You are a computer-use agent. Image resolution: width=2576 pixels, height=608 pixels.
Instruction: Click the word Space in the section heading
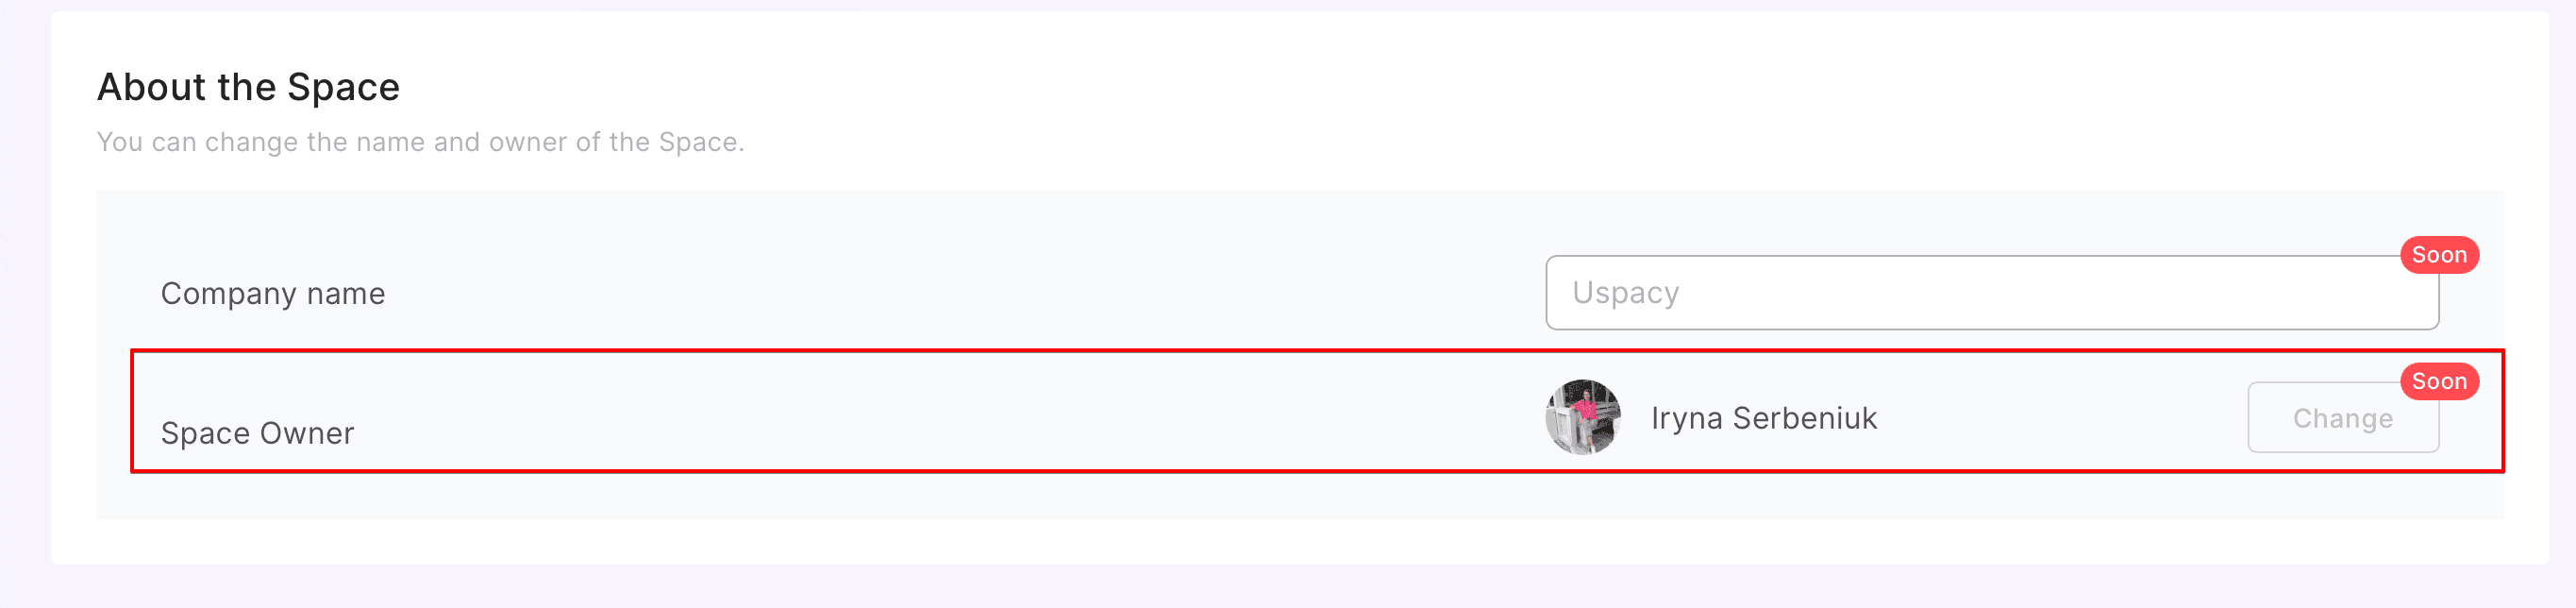(x=343, y=87)
